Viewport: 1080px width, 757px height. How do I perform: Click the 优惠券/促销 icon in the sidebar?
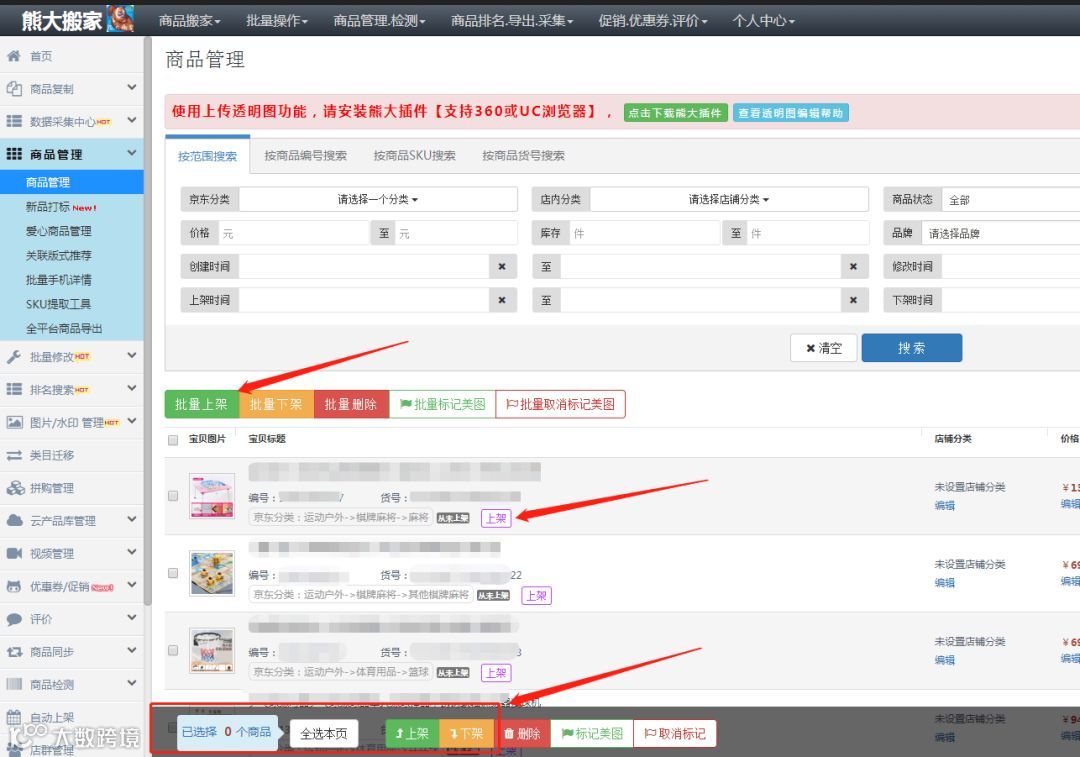click(14, 586)
